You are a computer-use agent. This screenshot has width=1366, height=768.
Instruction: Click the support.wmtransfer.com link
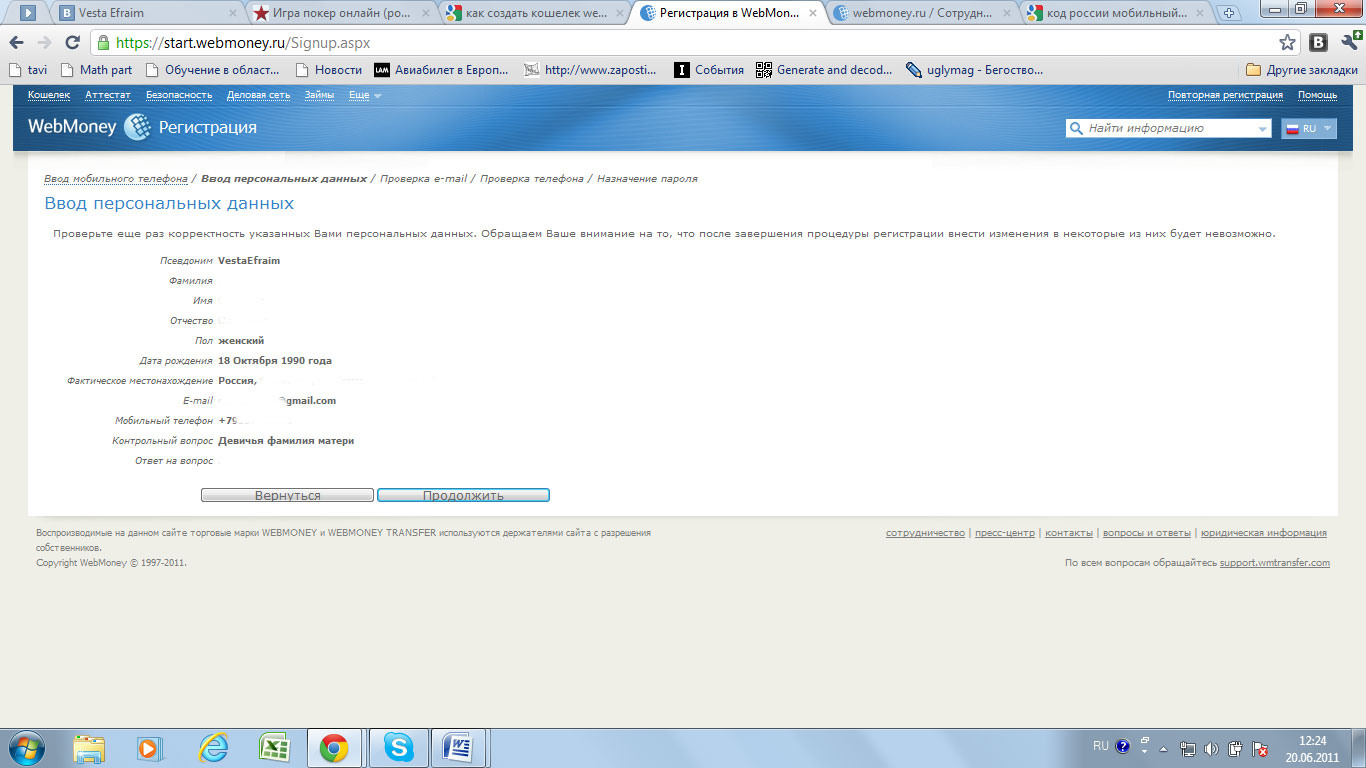click(1275, 563)
